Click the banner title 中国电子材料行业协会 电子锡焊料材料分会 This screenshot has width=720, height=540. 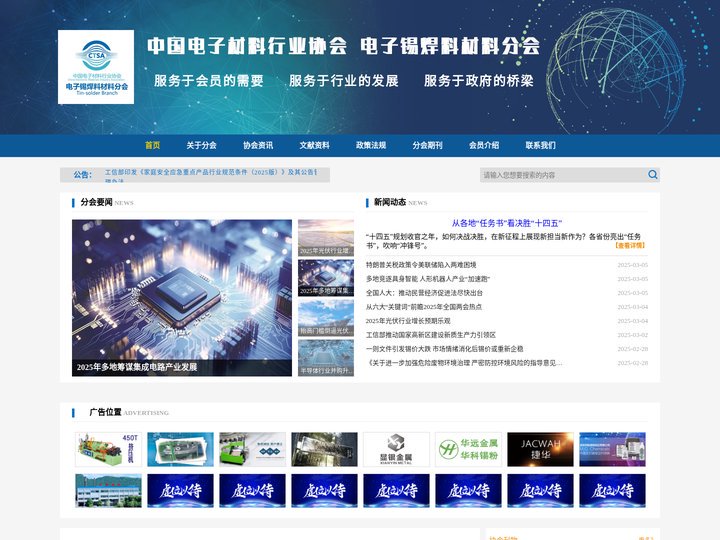point(343,46)
